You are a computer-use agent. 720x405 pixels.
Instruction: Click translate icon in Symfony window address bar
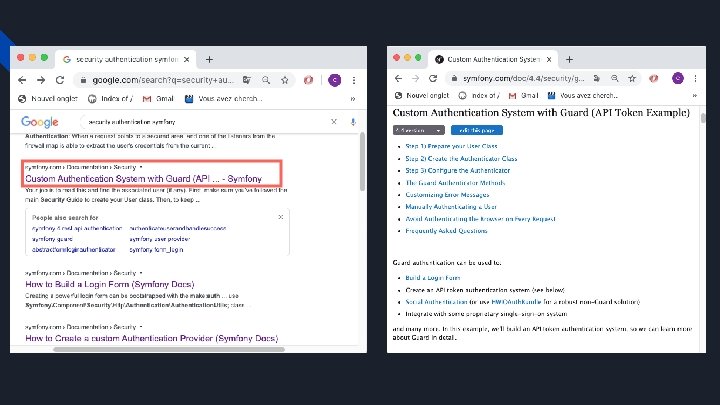point(596,79)
